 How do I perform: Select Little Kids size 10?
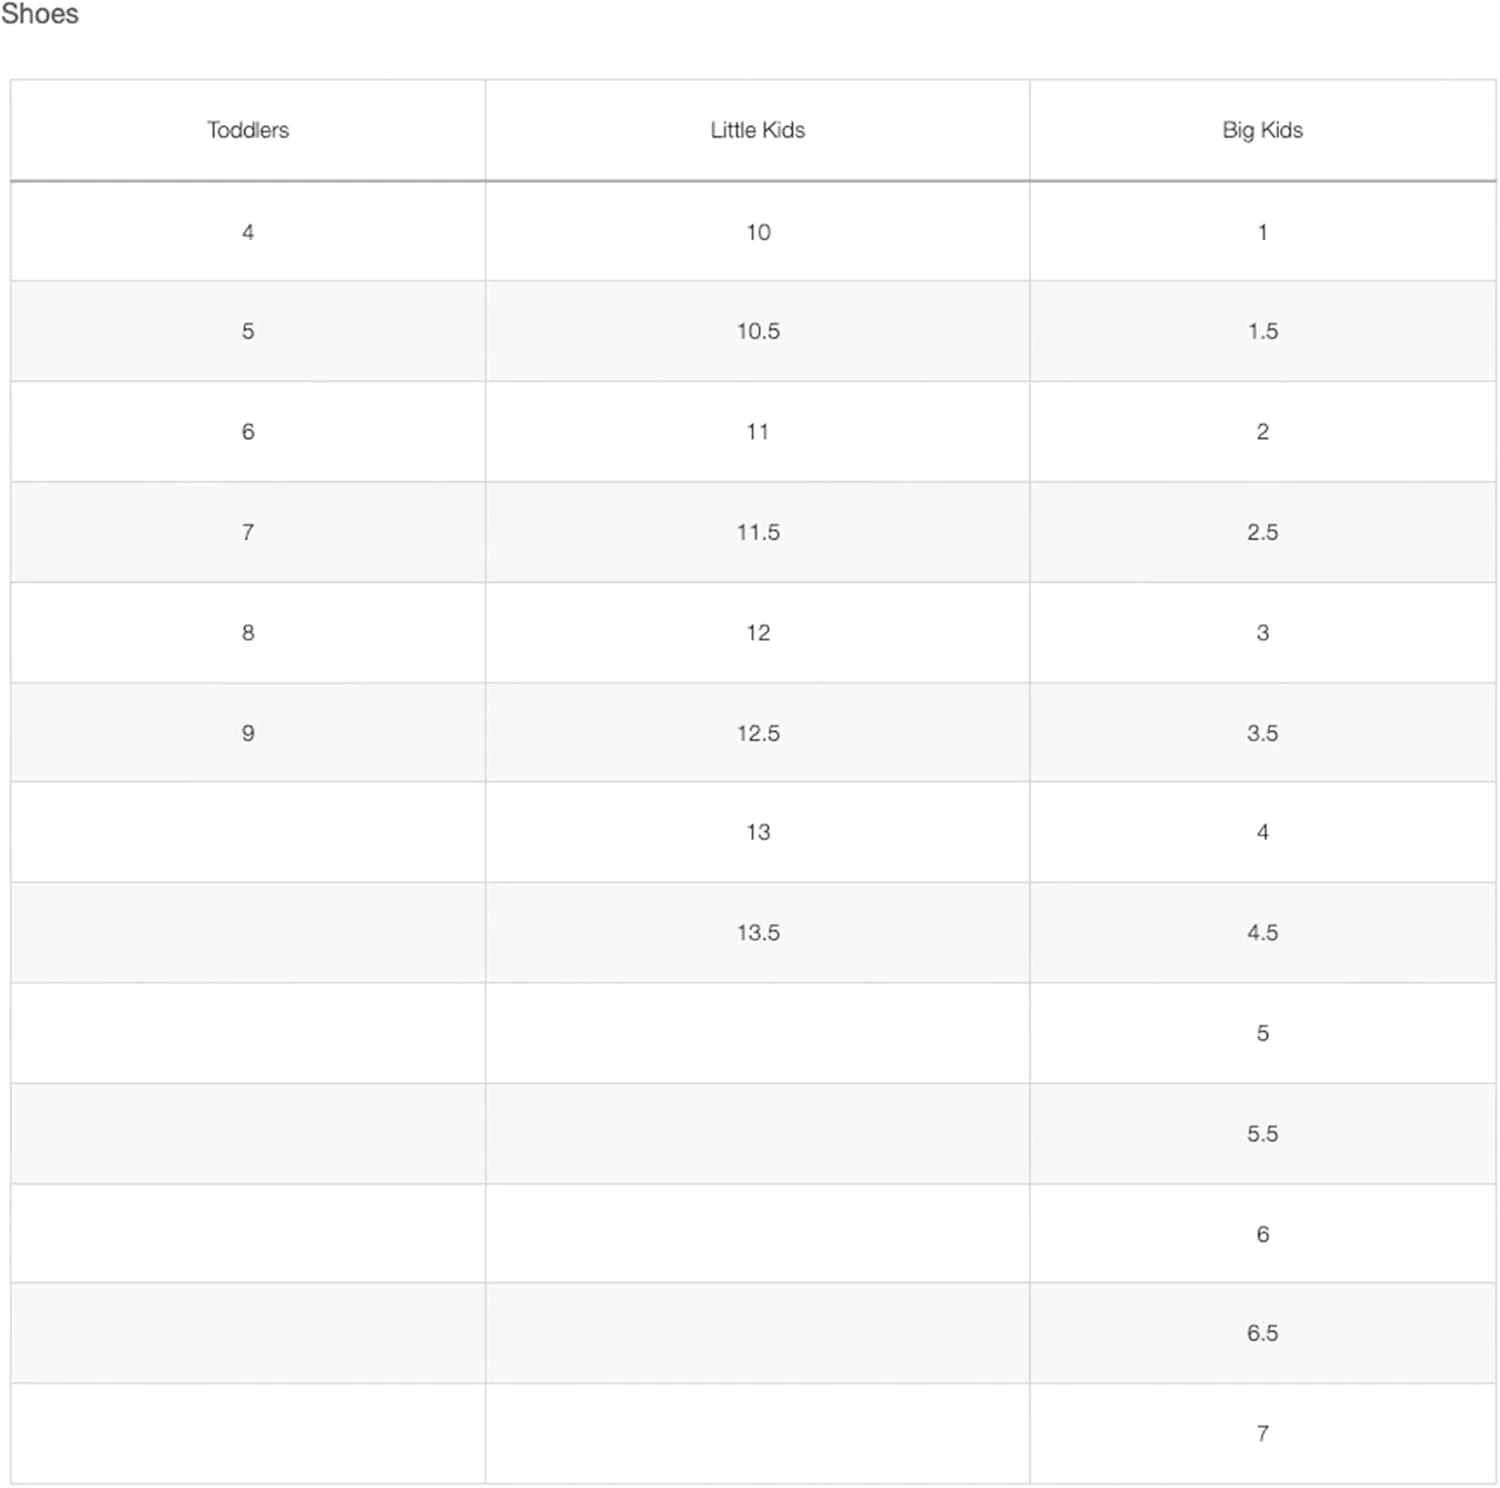click(758, 232)
